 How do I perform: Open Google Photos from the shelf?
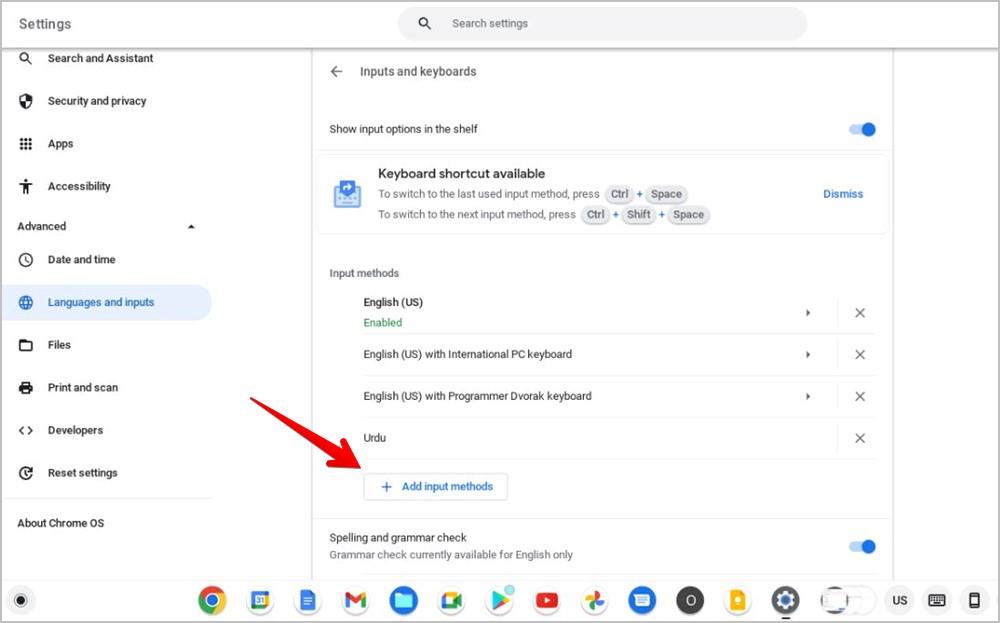click(594, 600)
